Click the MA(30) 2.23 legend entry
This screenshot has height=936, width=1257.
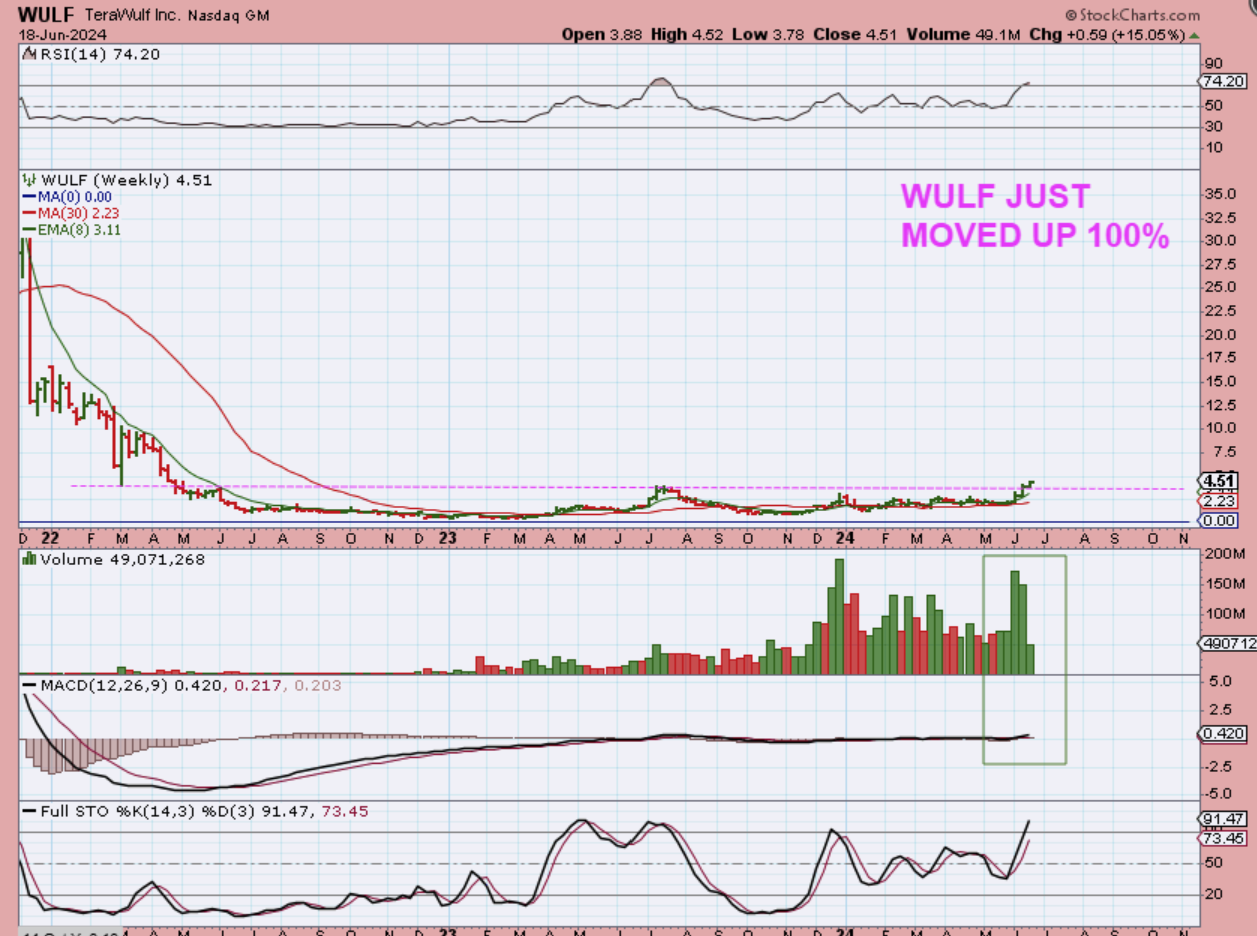[x=72, y=213]
